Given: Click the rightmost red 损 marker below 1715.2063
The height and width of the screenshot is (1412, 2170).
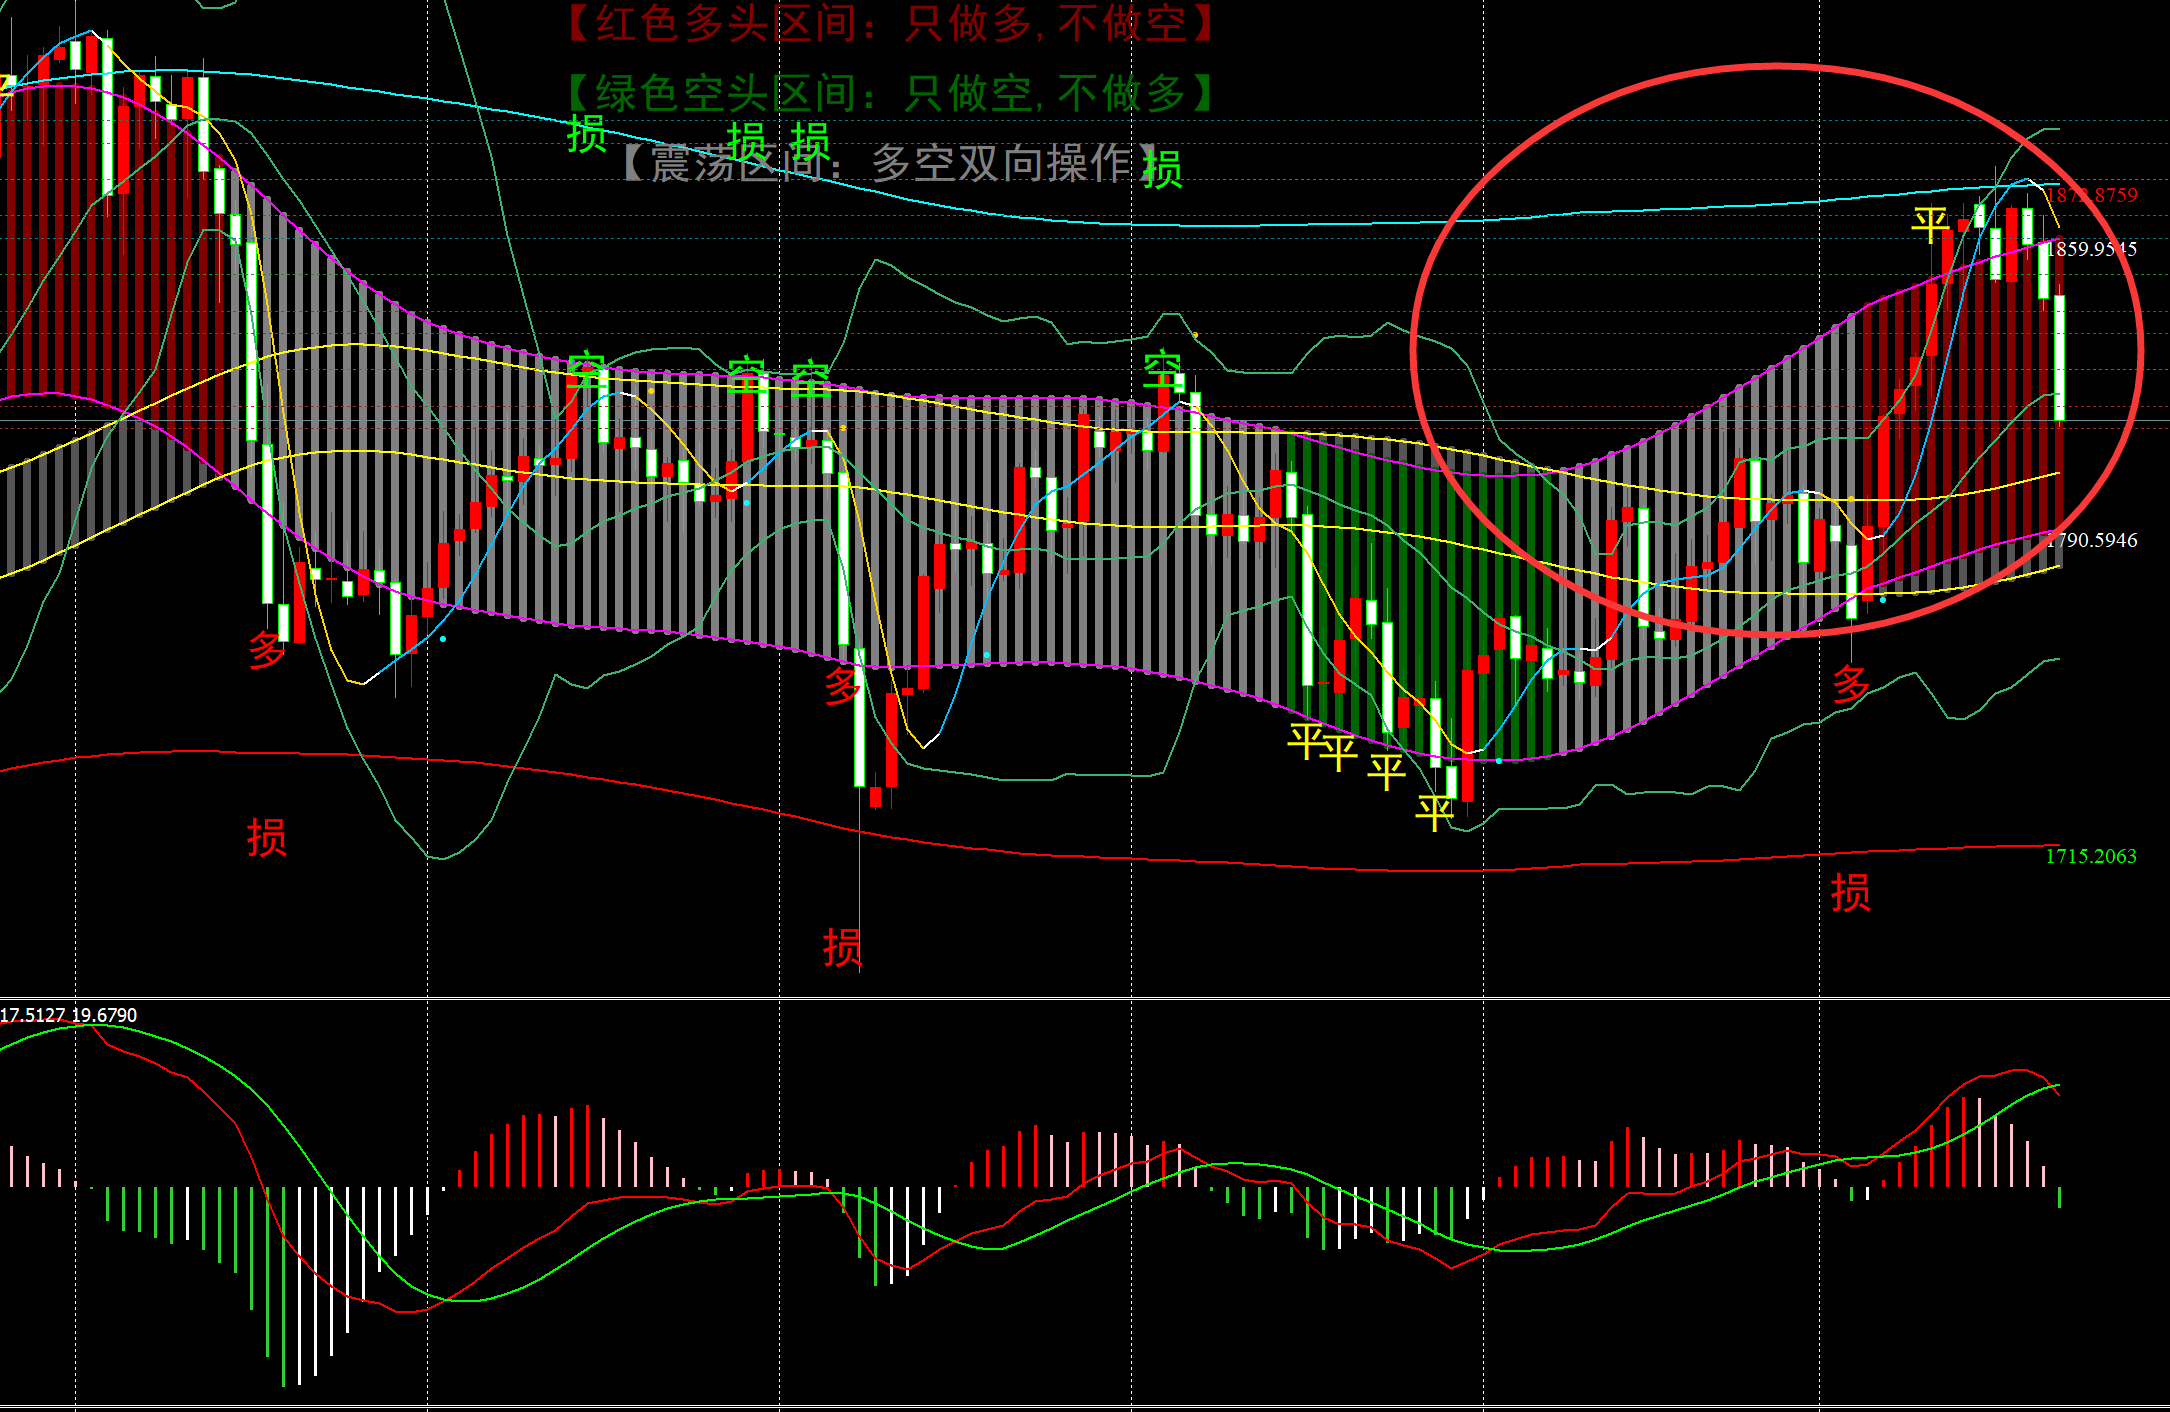Looking at the screenshot, I should tap(1850, 891).
